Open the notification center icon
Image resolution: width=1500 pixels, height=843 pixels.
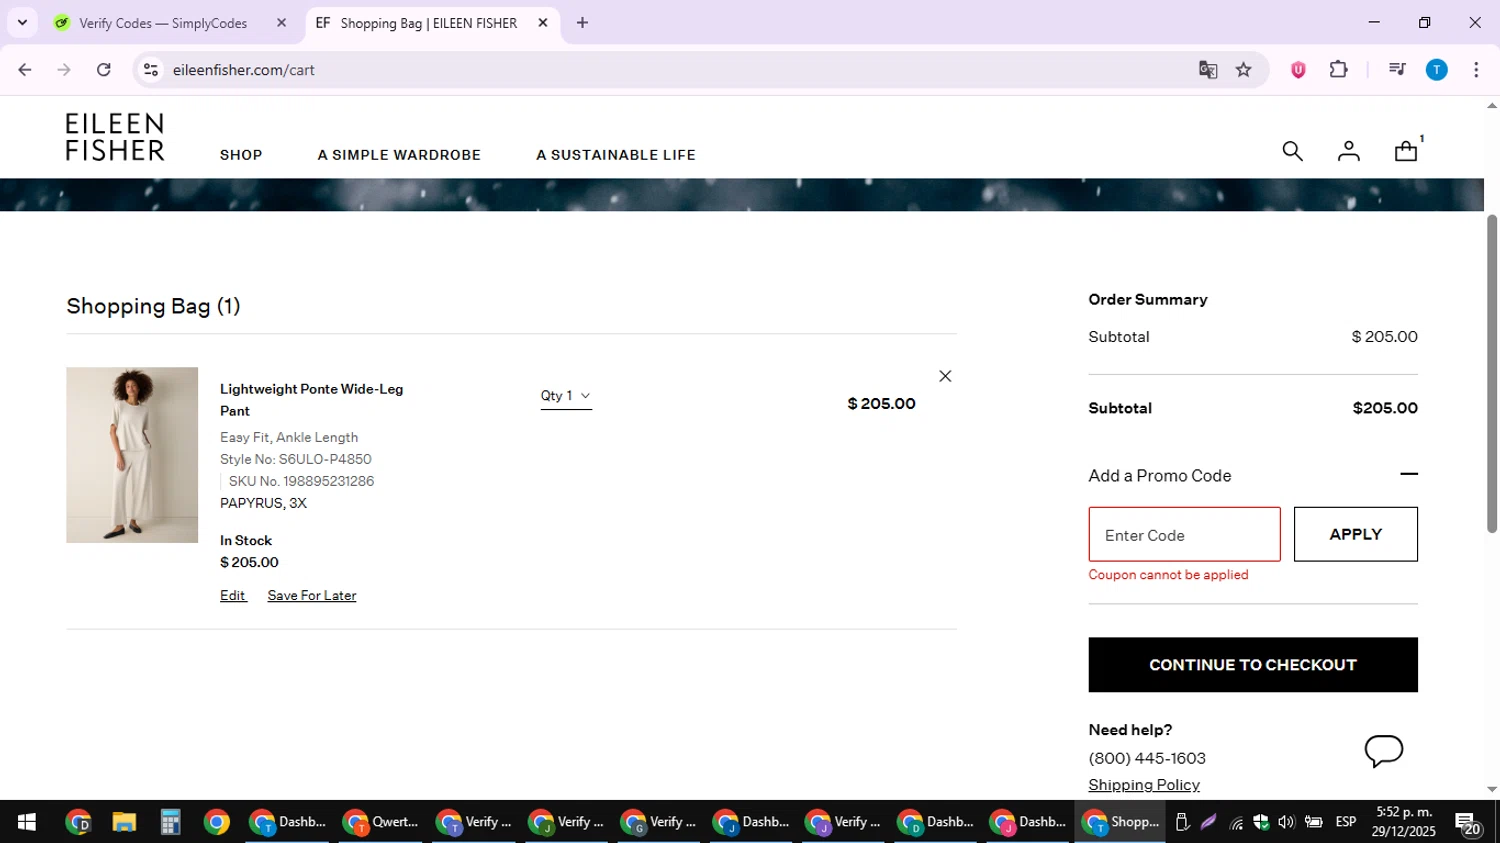click(1468, 824)
